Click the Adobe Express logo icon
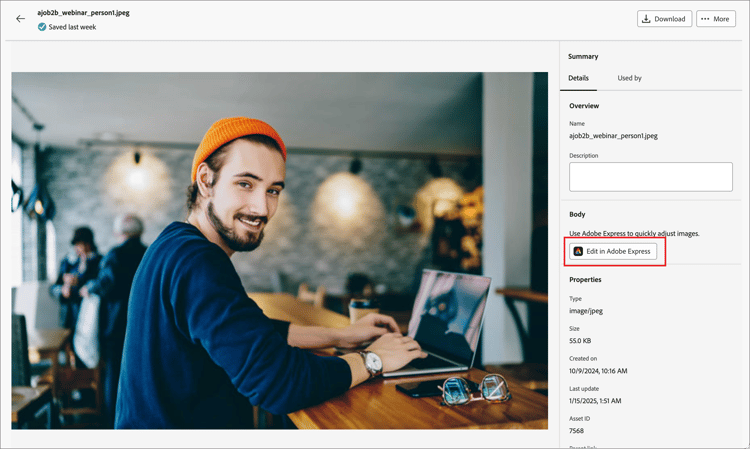Screen dimensions: 750x449 click(x=578, y=251)
